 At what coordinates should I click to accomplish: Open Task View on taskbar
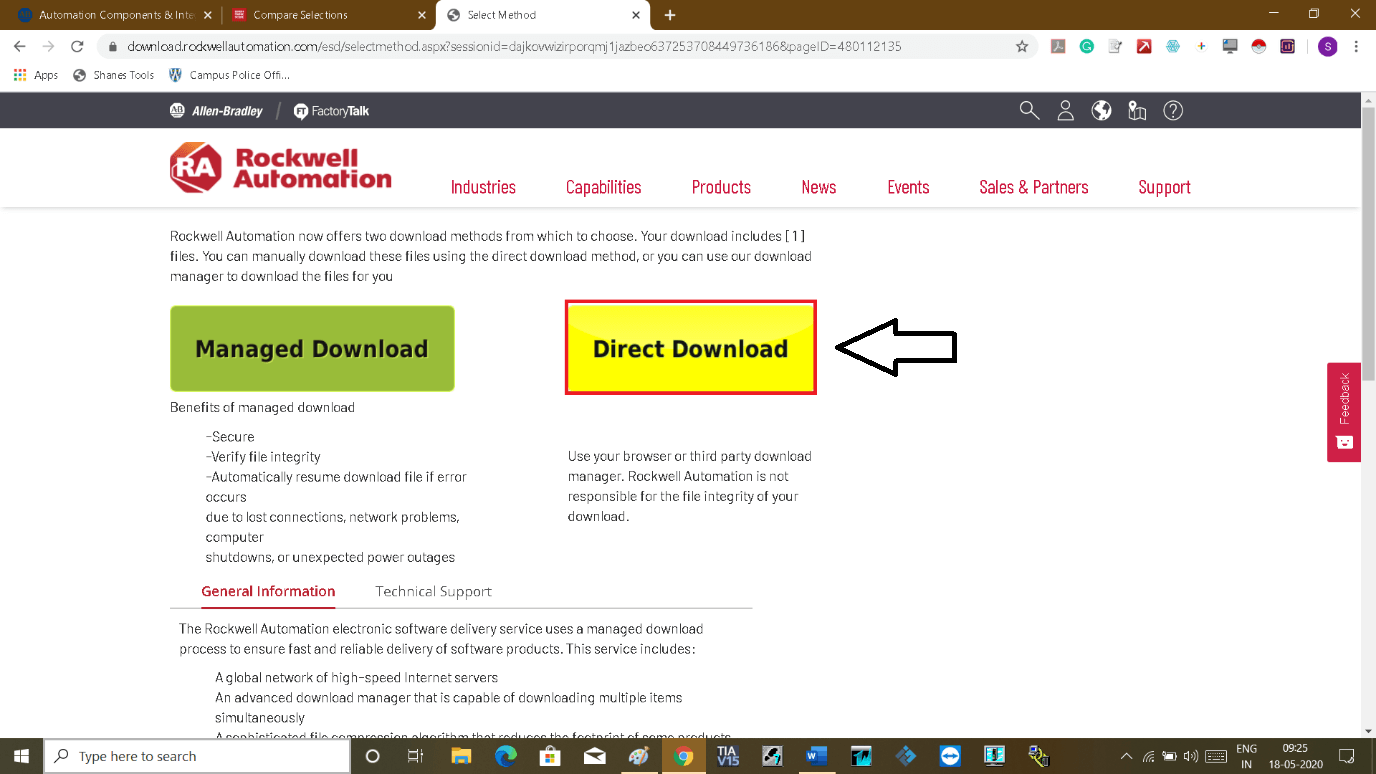coord(416,756)
